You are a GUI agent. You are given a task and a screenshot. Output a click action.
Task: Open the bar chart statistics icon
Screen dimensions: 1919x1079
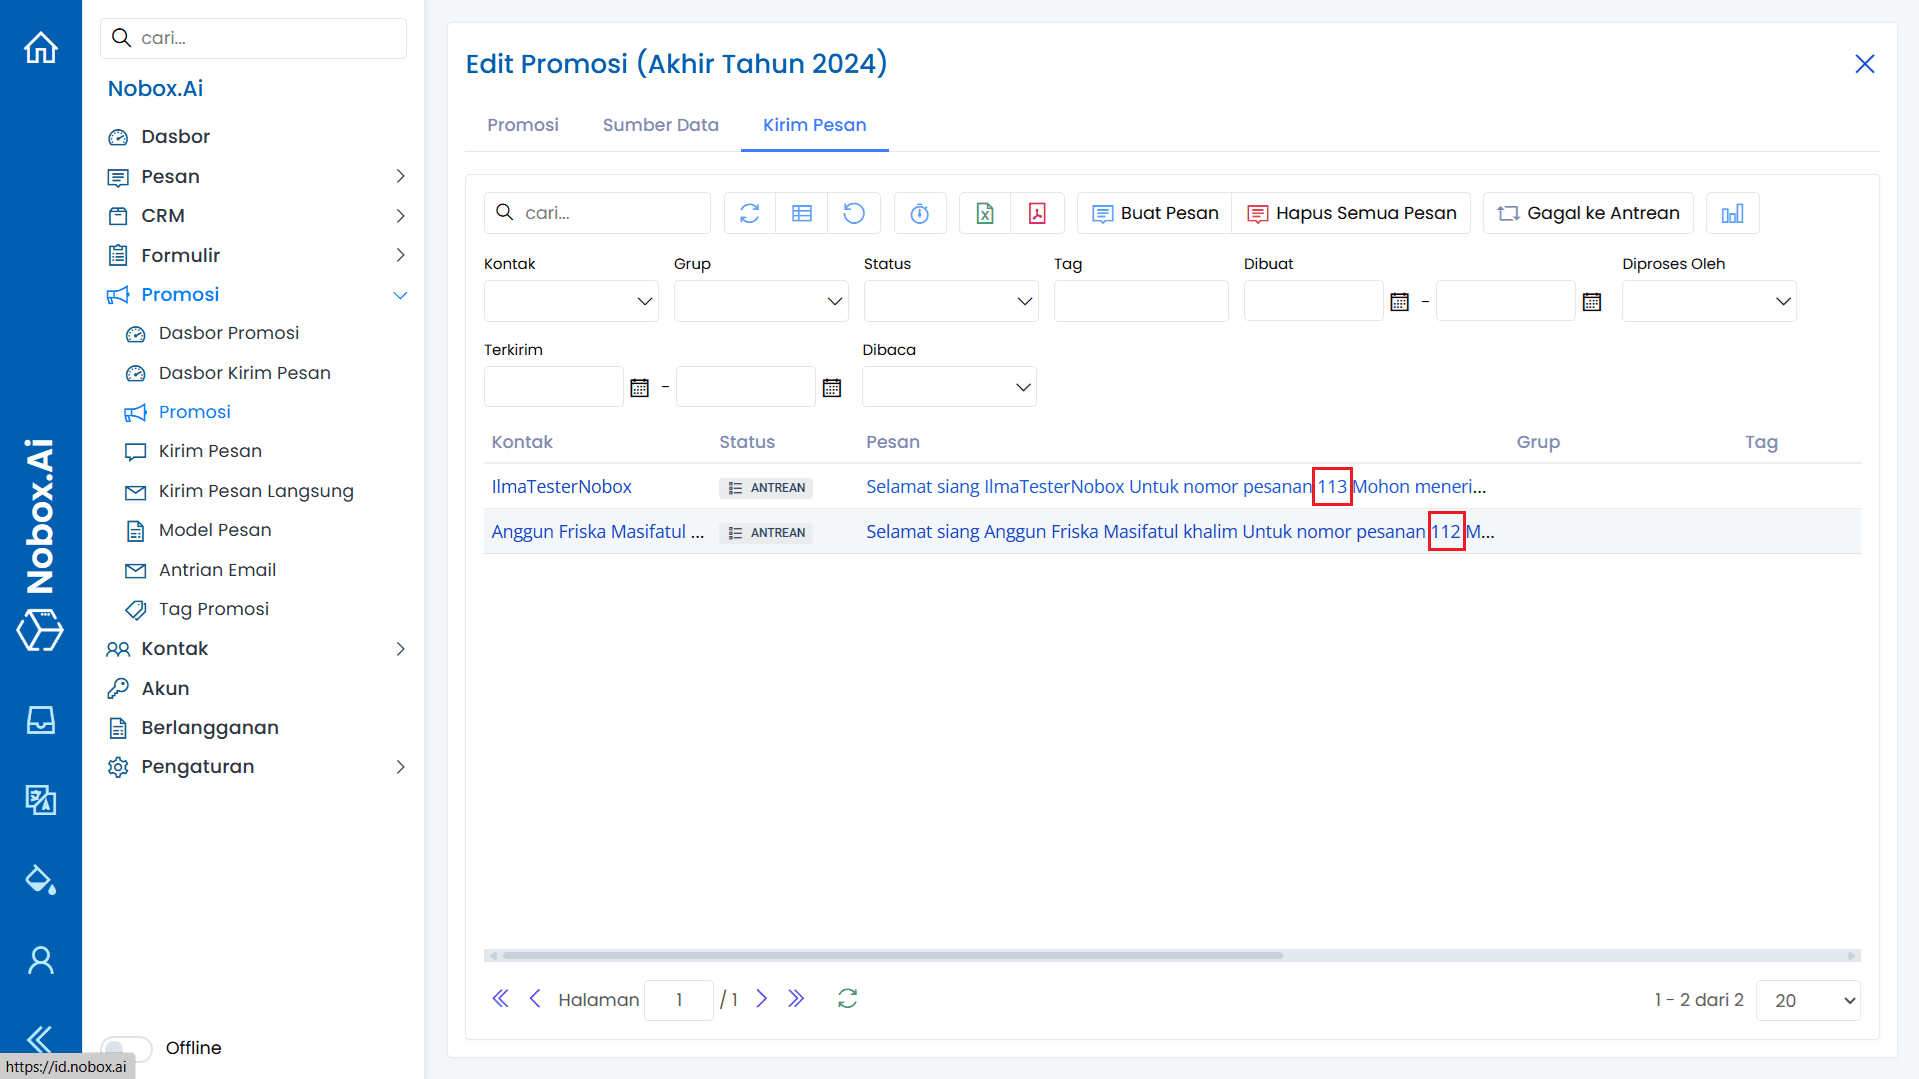point(1732,213)
